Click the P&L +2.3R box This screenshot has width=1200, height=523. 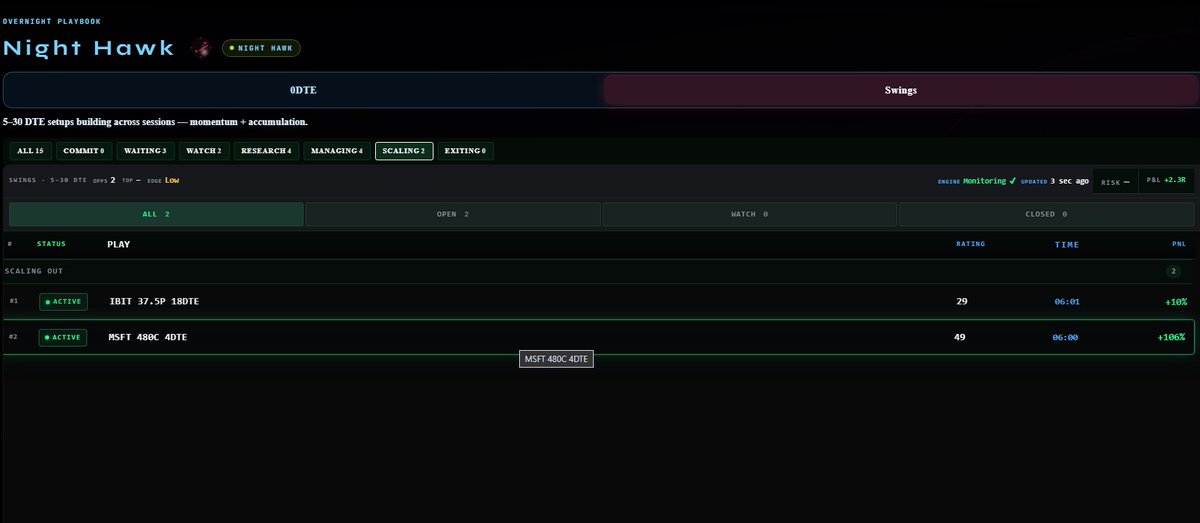pos(1166,181)
